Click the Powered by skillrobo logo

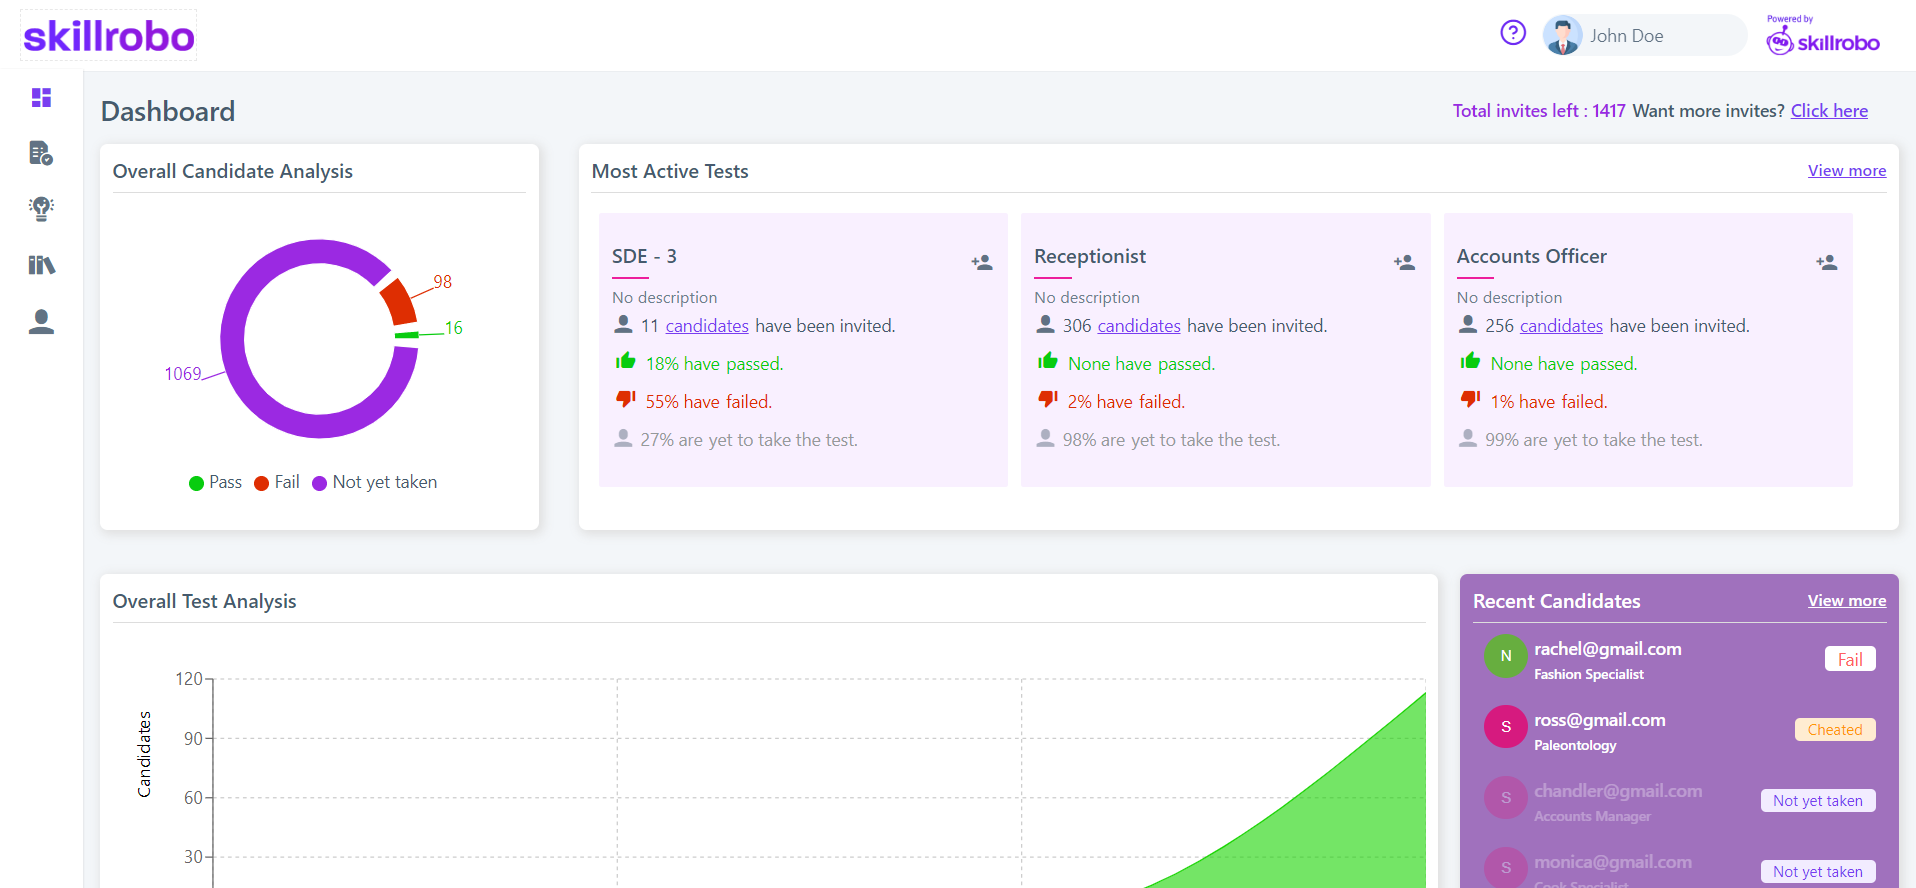pos(1822,35)
